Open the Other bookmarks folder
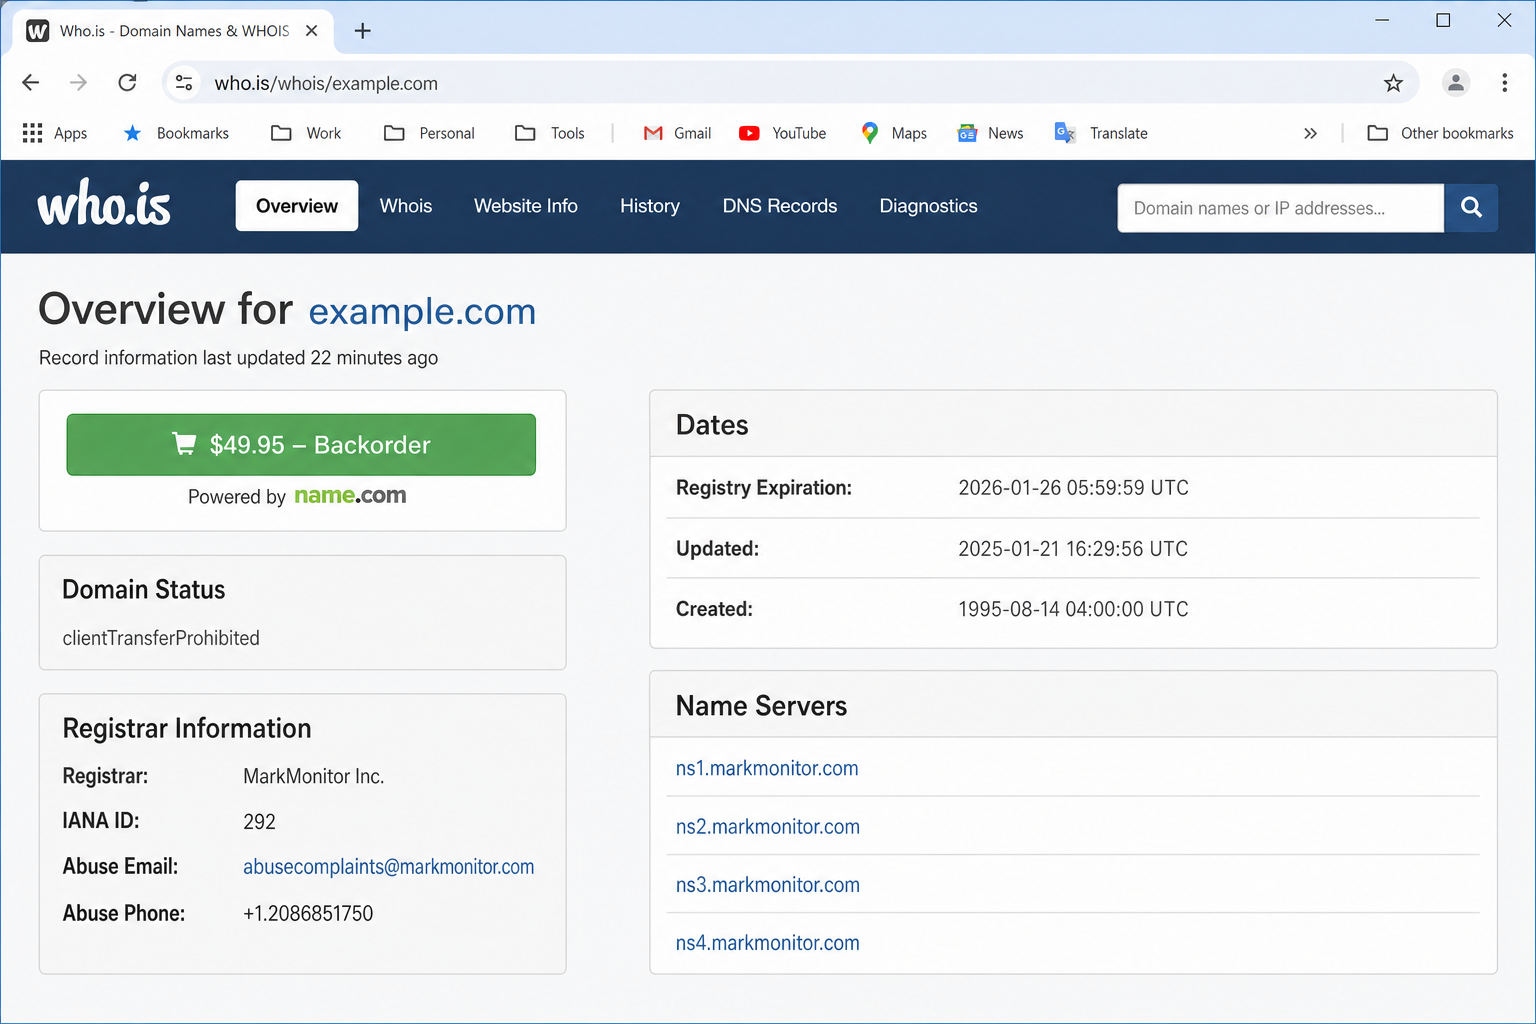 (x=1440, y=133)
